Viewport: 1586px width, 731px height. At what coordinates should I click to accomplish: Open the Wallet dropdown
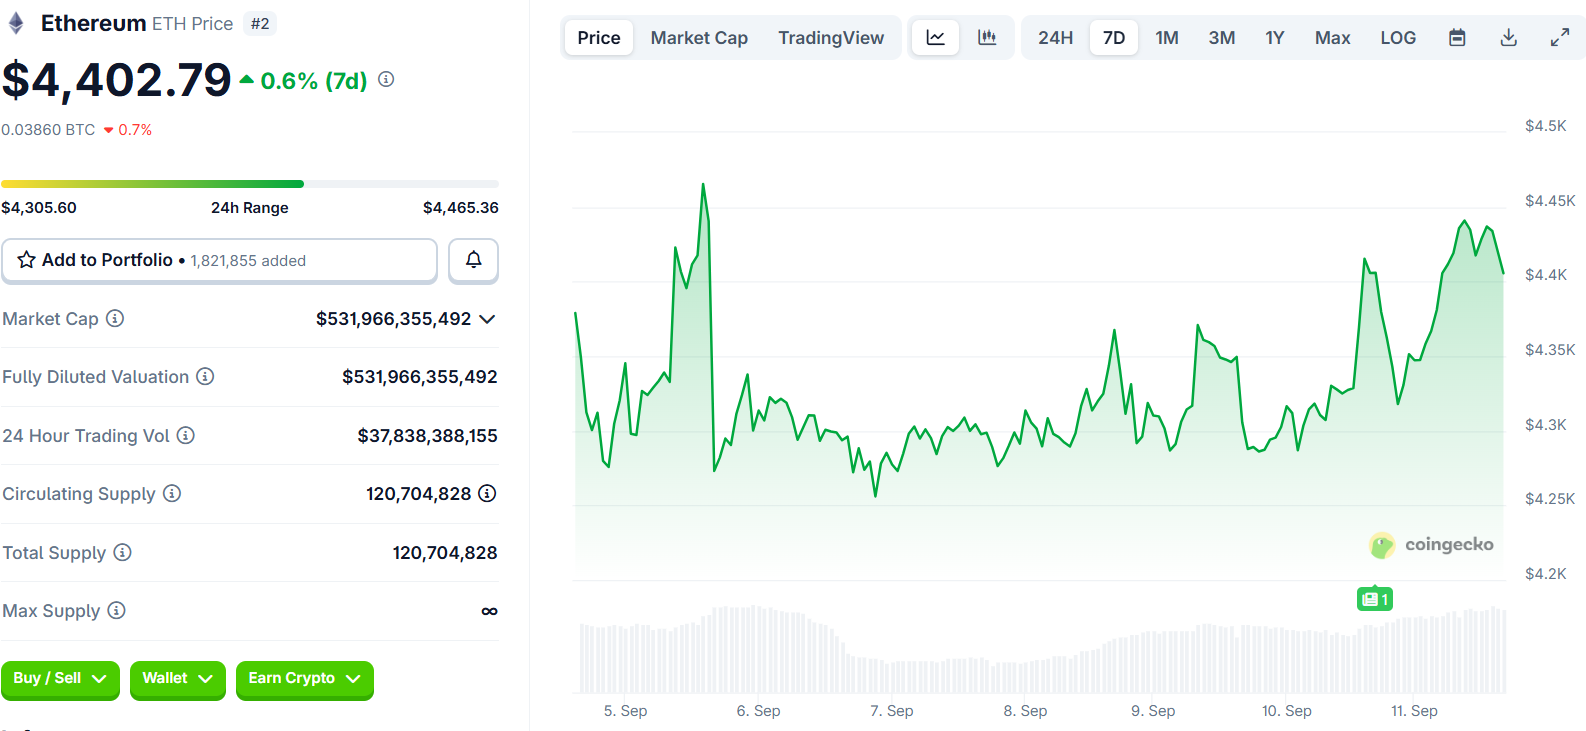(178, 679)
